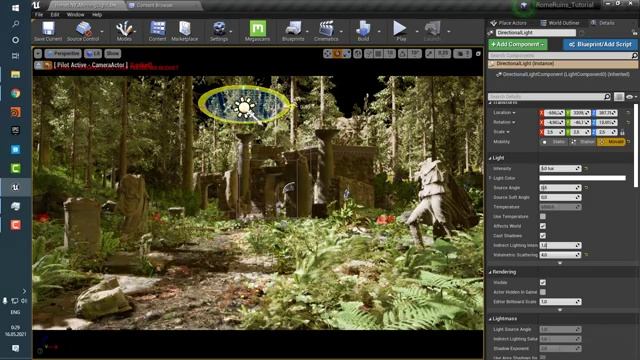The image size is (640, 360).
Task: Open the Location dropdown arrow
Action: [514, 113]
